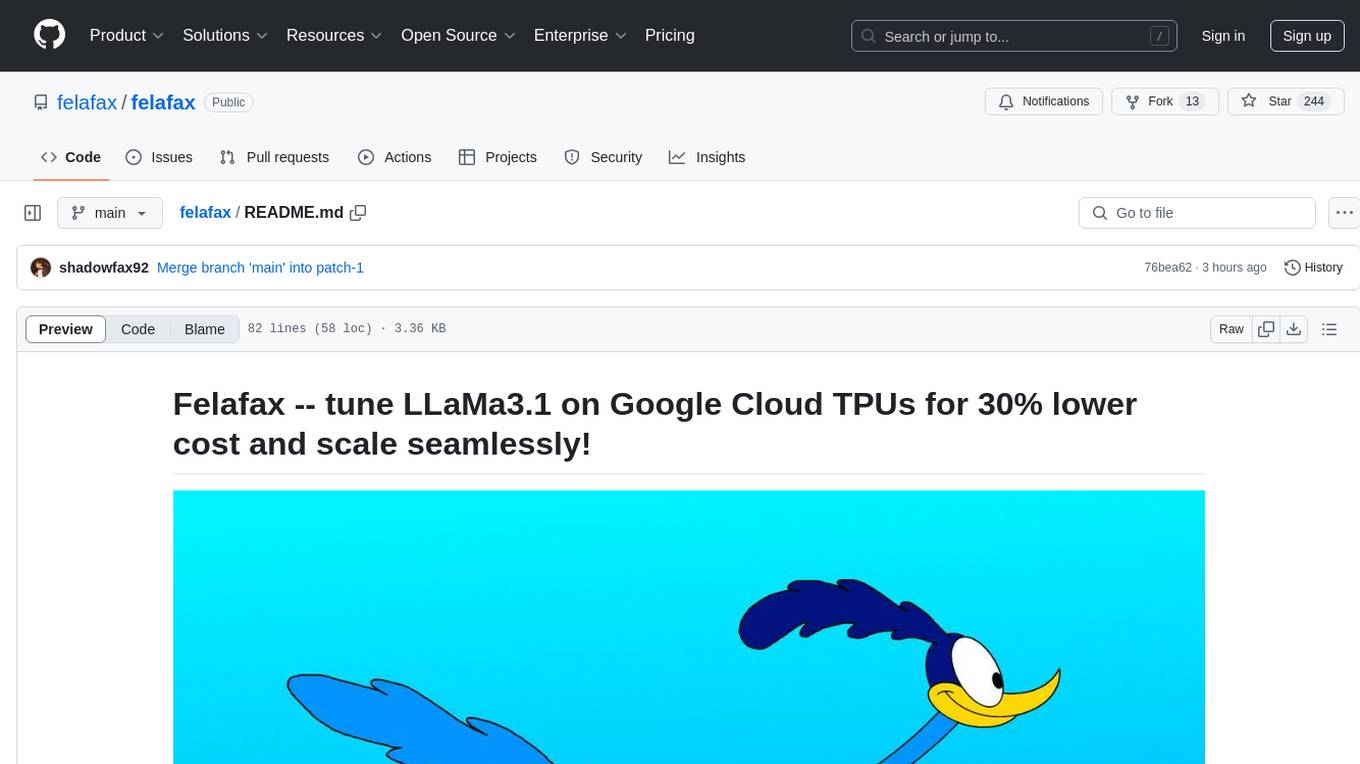Open the Actions tab
This screenshot has height=764, width=1360.
(394, 157)
